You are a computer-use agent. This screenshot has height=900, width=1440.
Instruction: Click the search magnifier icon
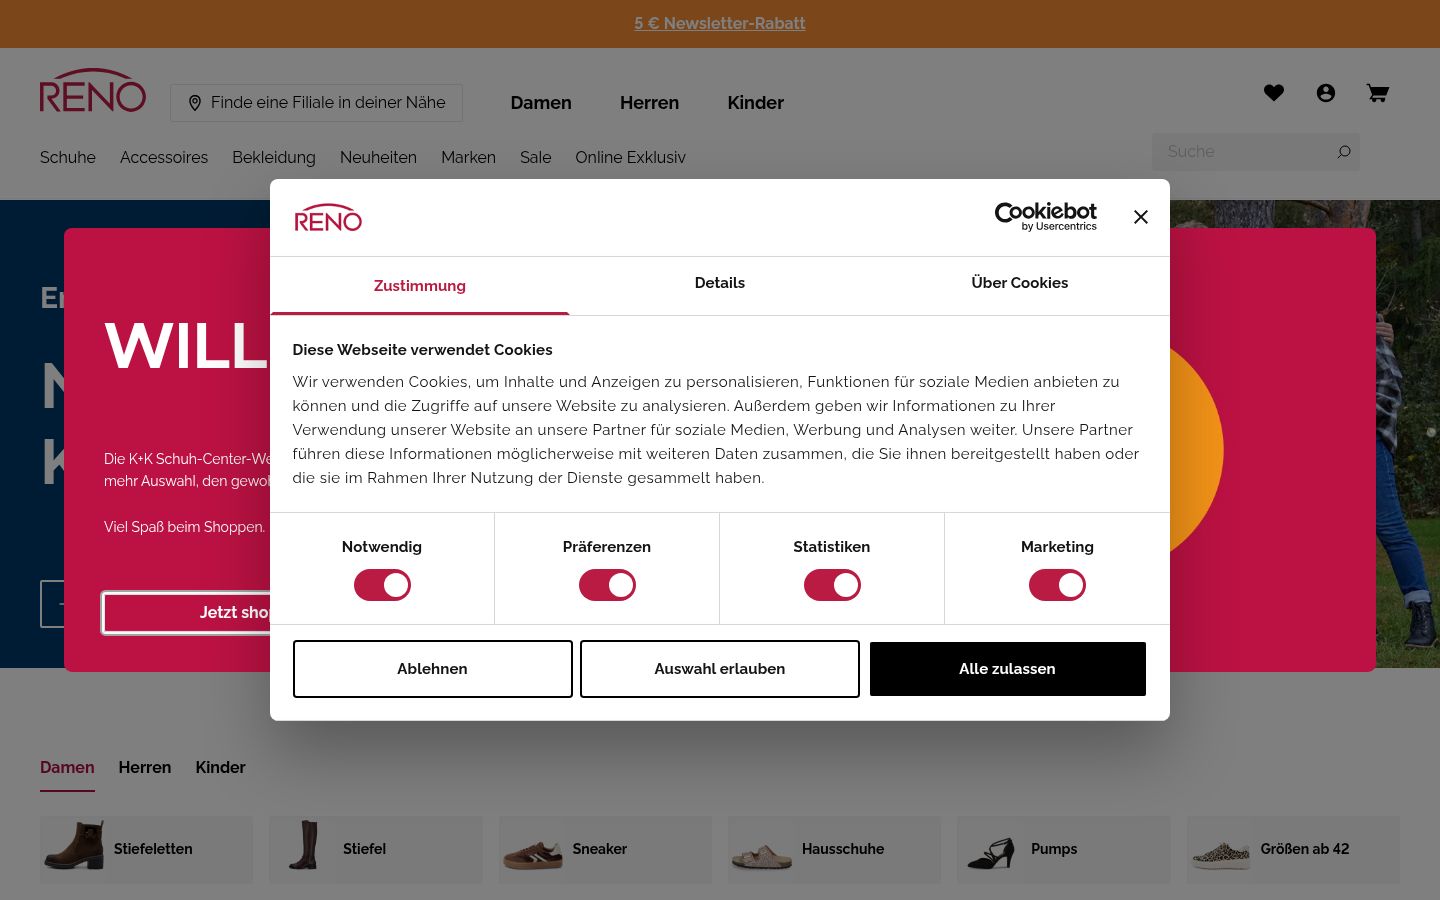tap(1344, 152)
